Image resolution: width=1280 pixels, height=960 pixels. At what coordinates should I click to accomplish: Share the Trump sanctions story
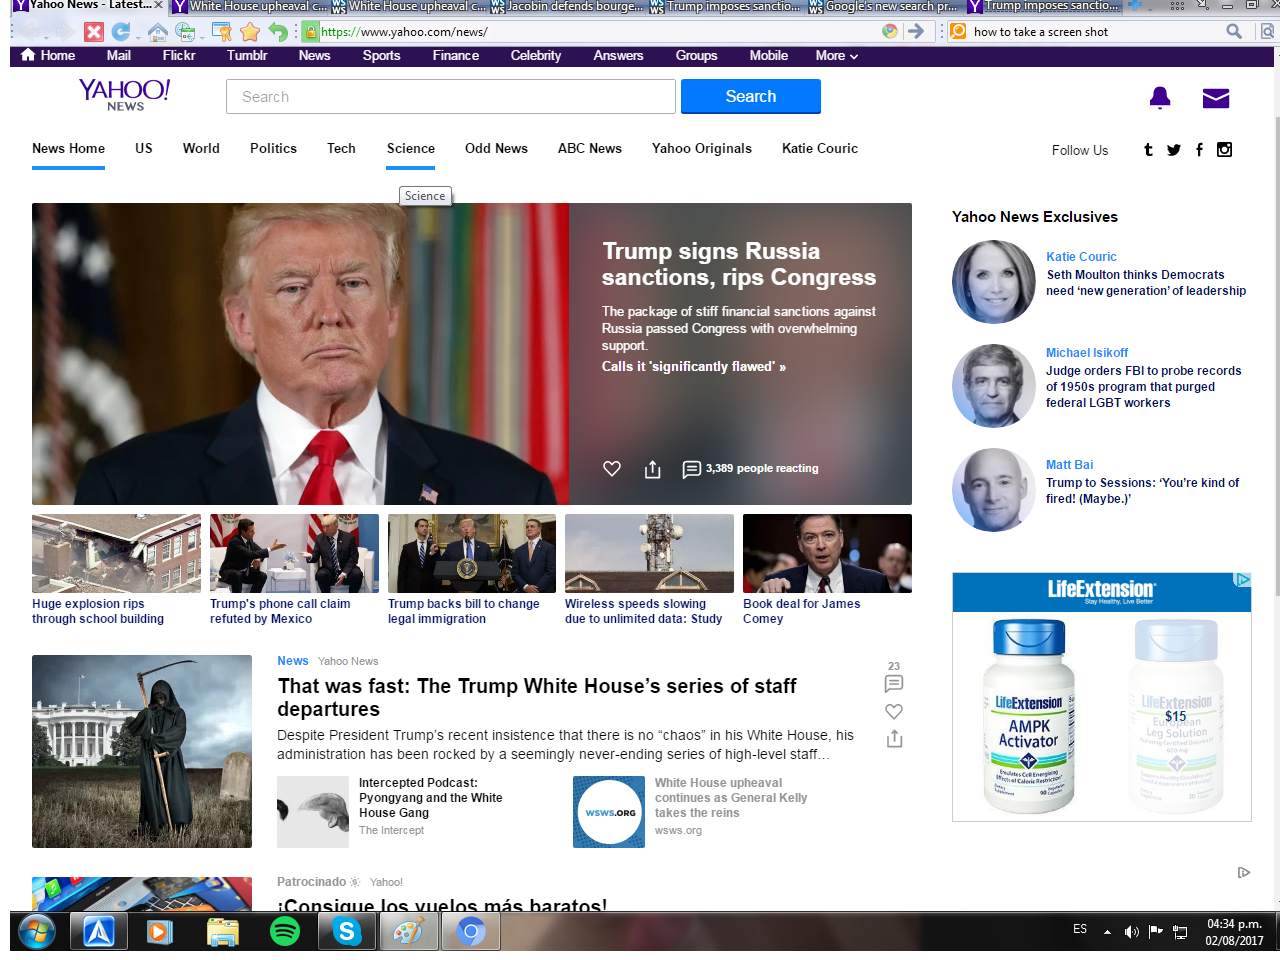pos(652,468)
